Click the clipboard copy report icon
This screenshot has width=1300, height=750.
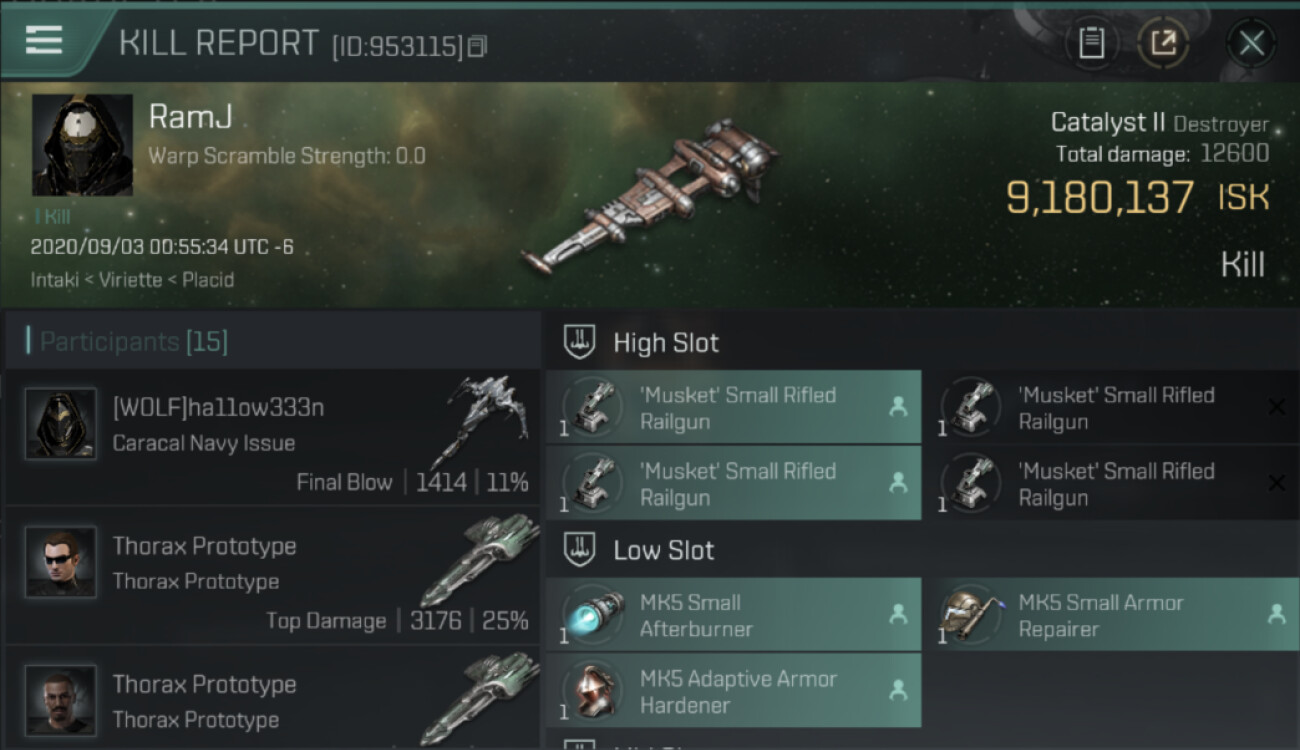click(1091, 43)
